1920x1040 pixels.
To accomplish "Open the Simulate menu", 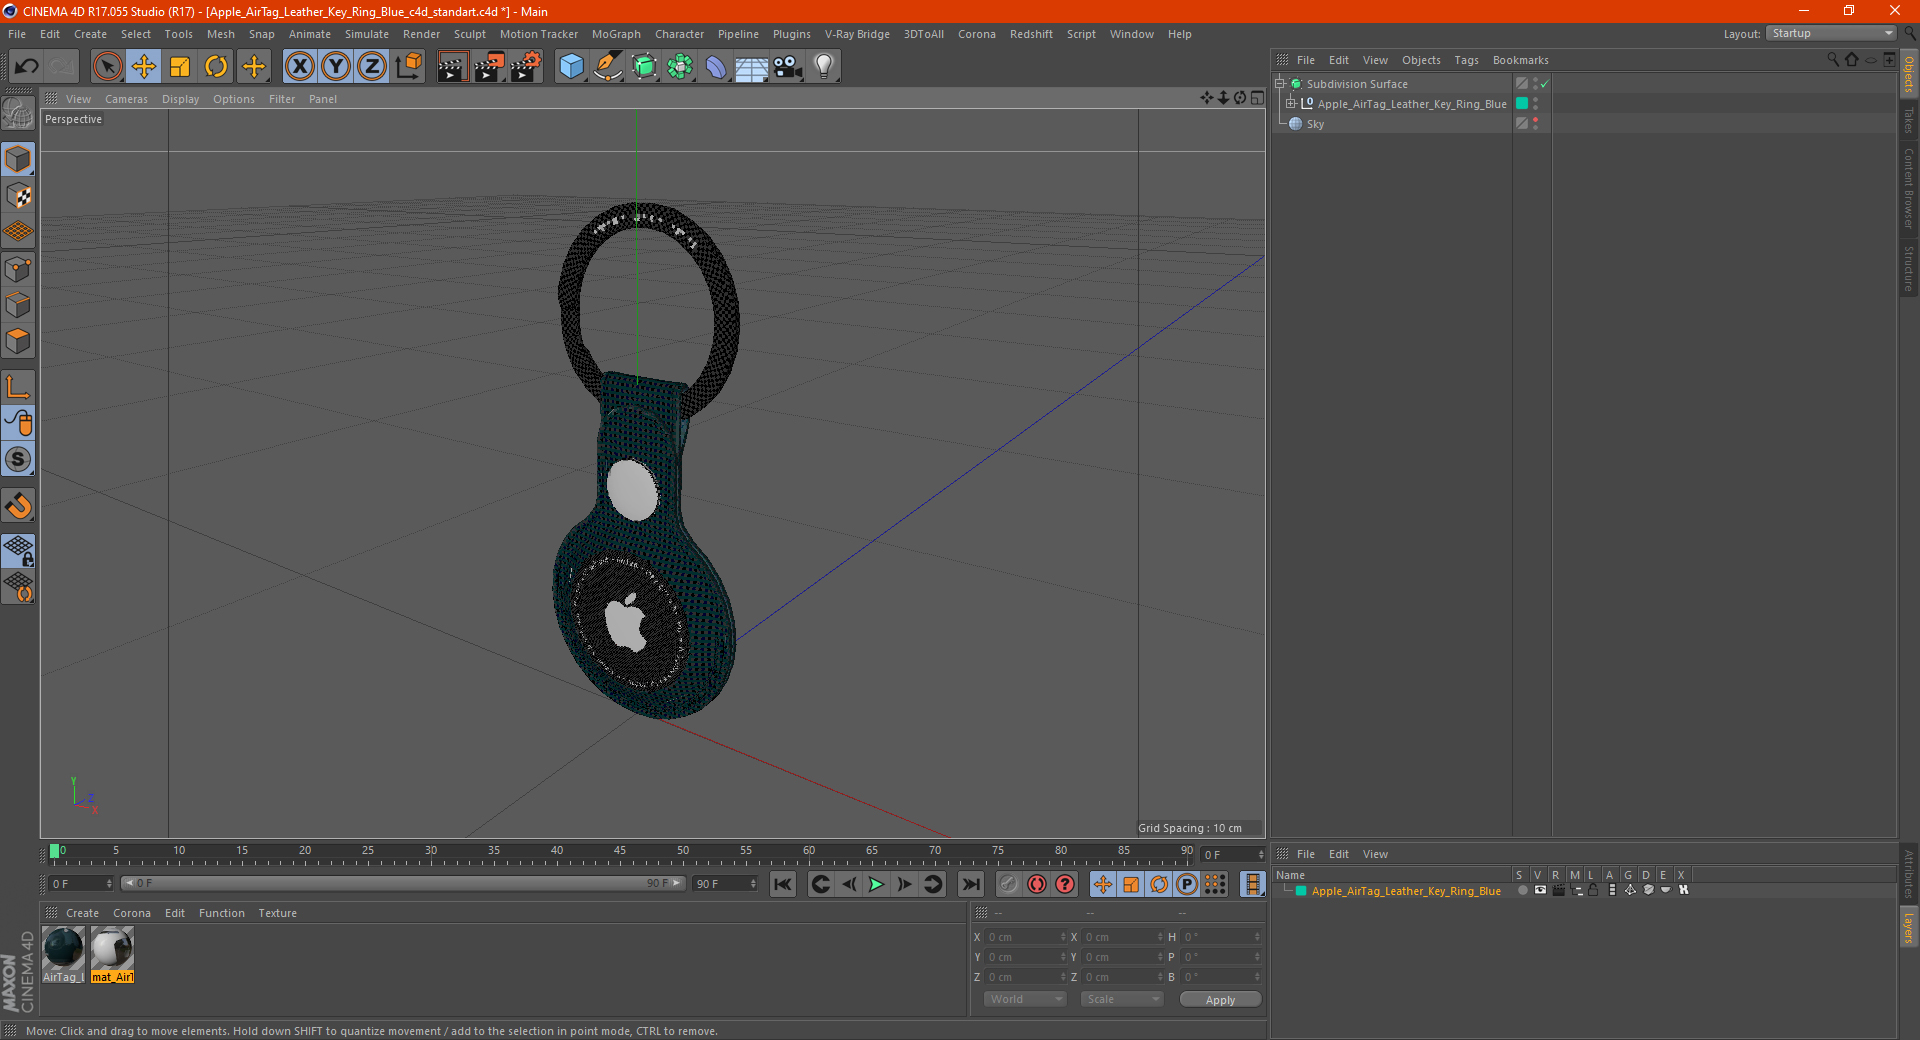I will point(367,34).
